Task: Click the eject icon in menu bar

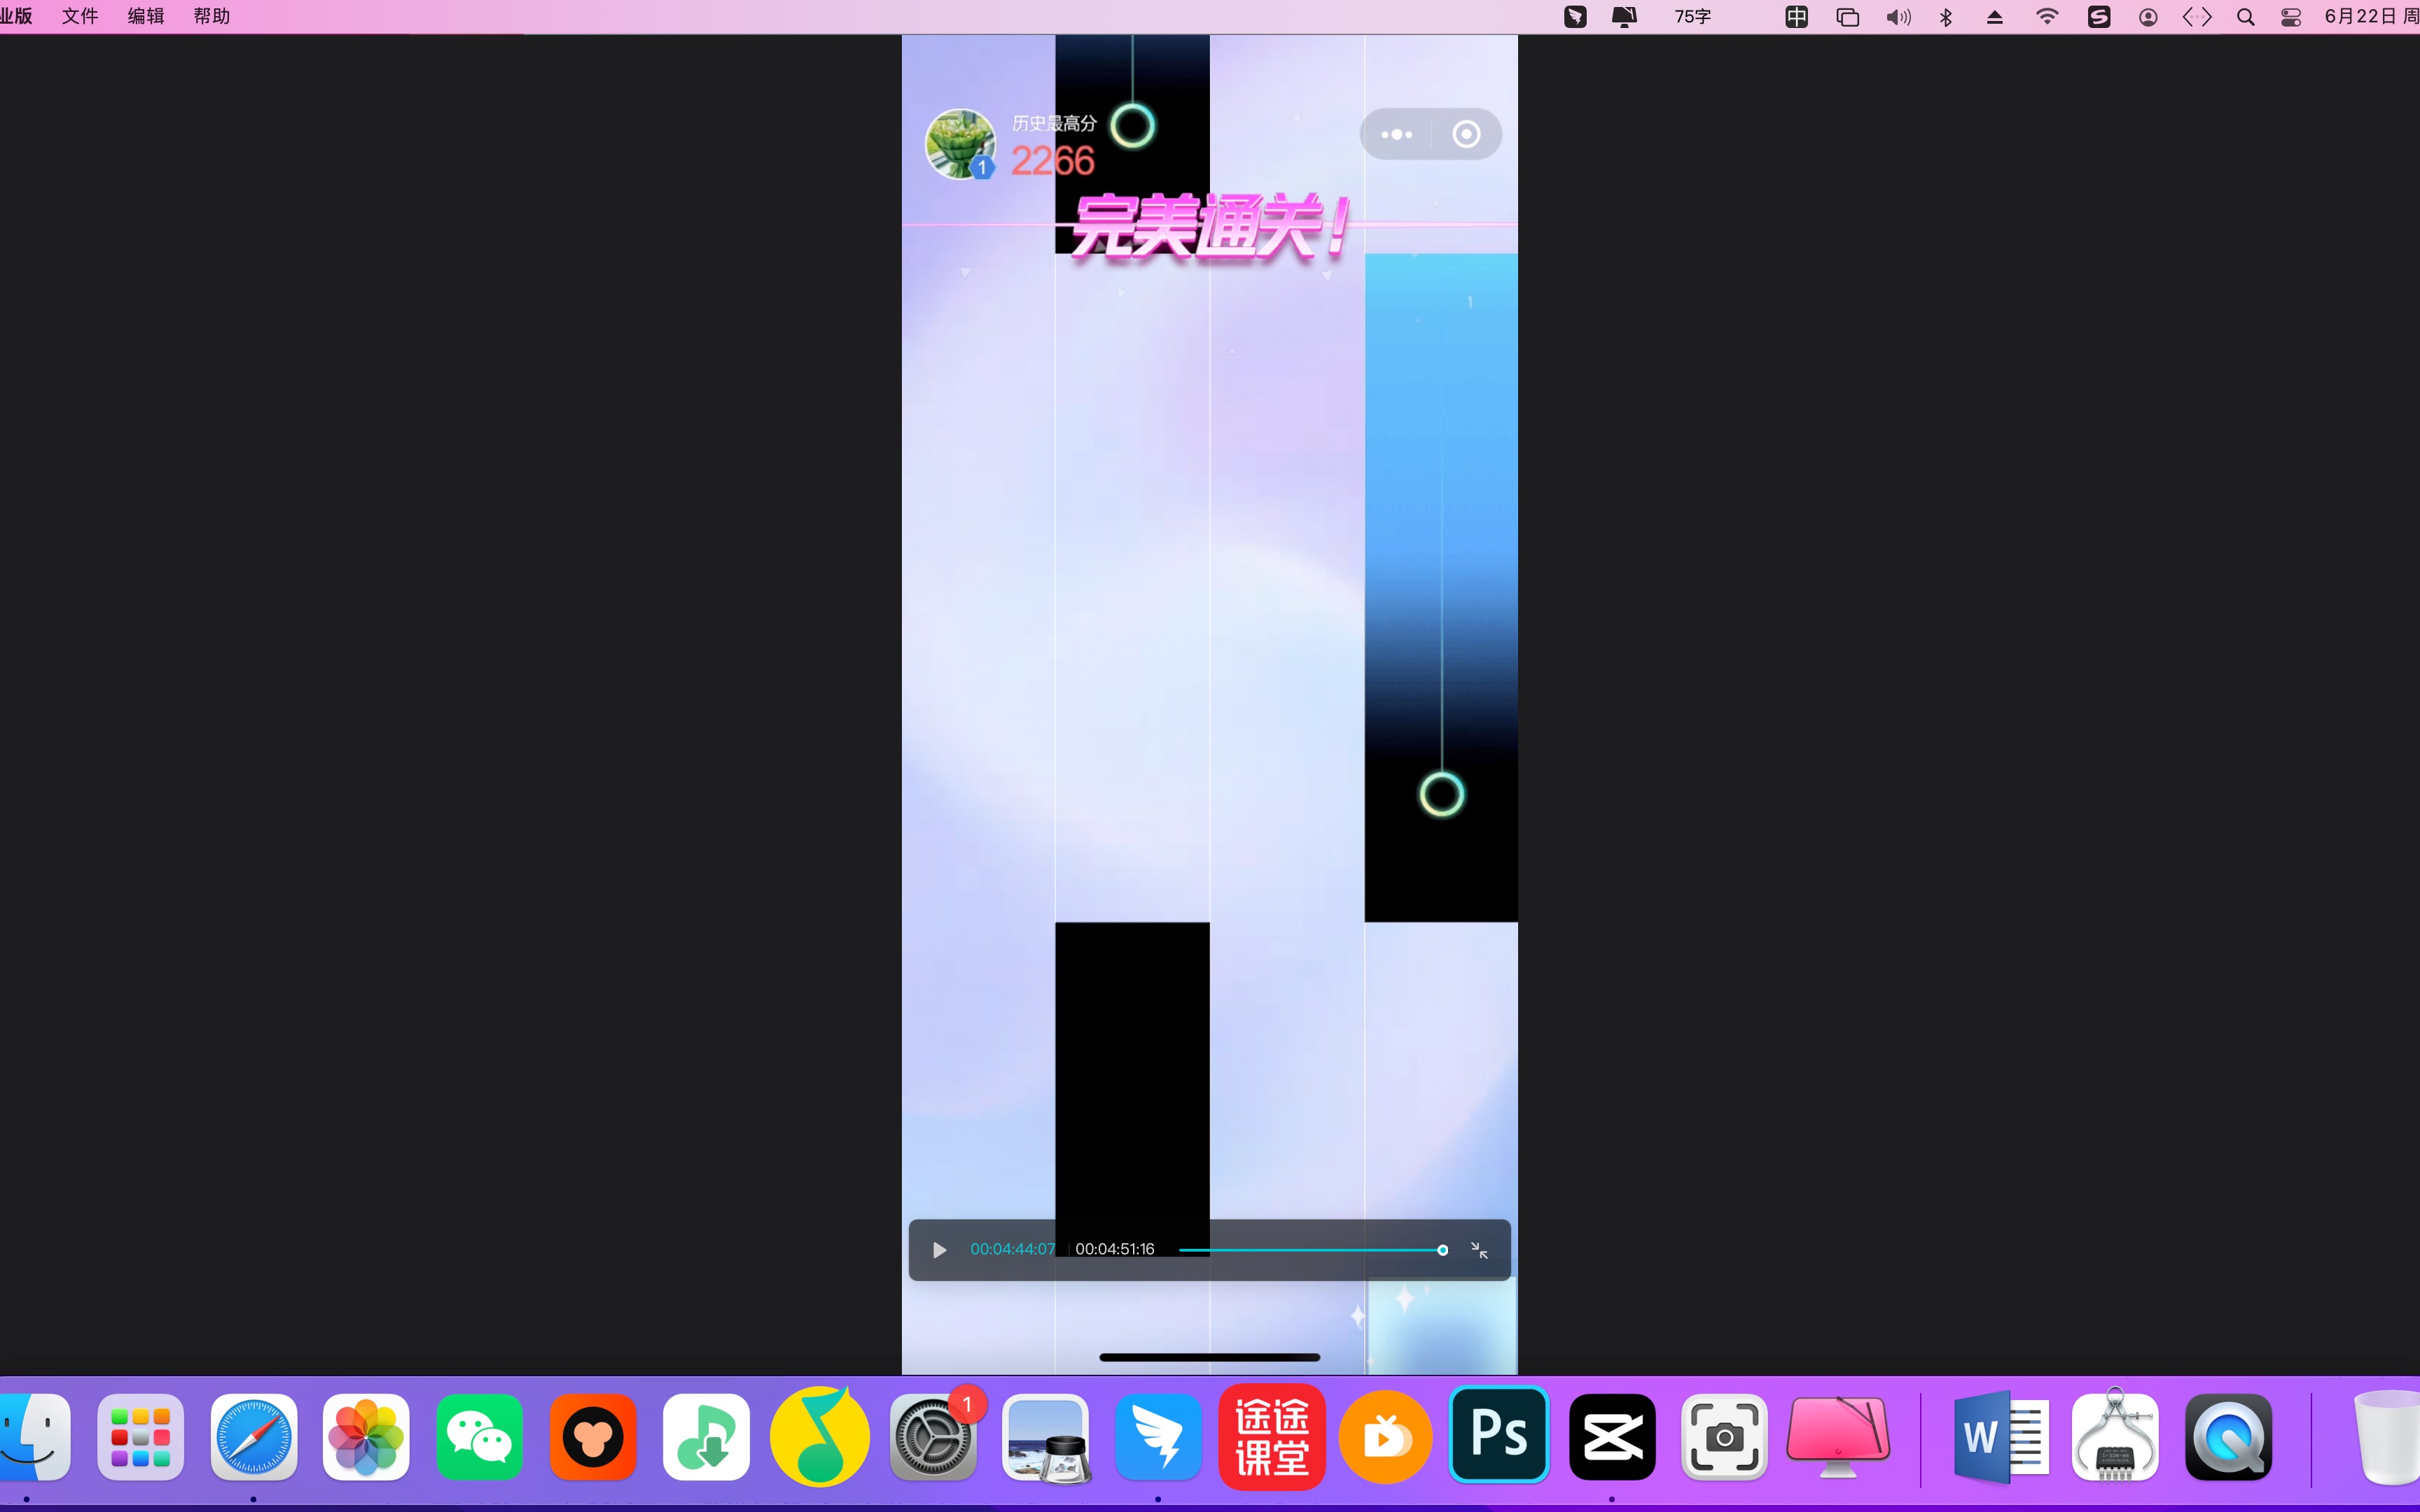Action: tap(1995, 17)
